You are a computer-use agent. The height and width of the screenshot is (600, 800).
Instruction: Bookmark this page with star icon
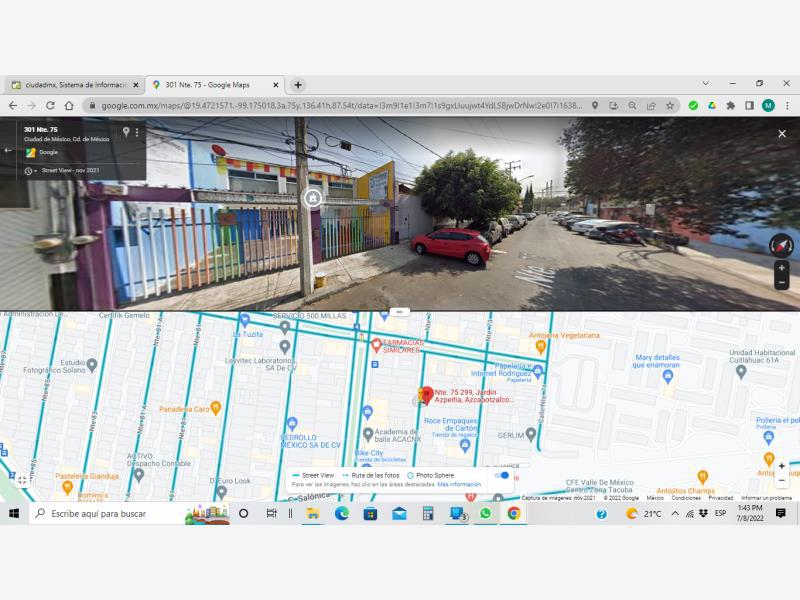tap(670, 106)
